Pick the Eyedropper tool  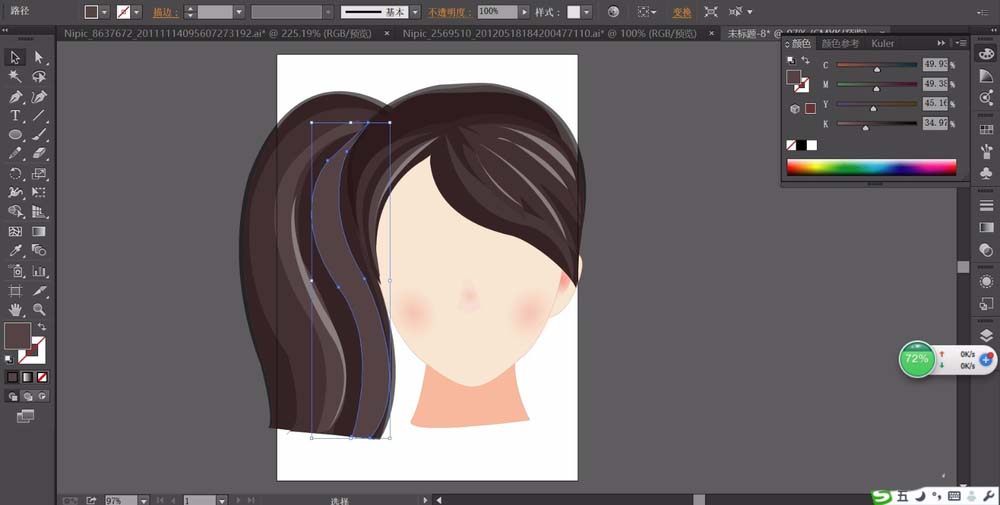point(15,252)
